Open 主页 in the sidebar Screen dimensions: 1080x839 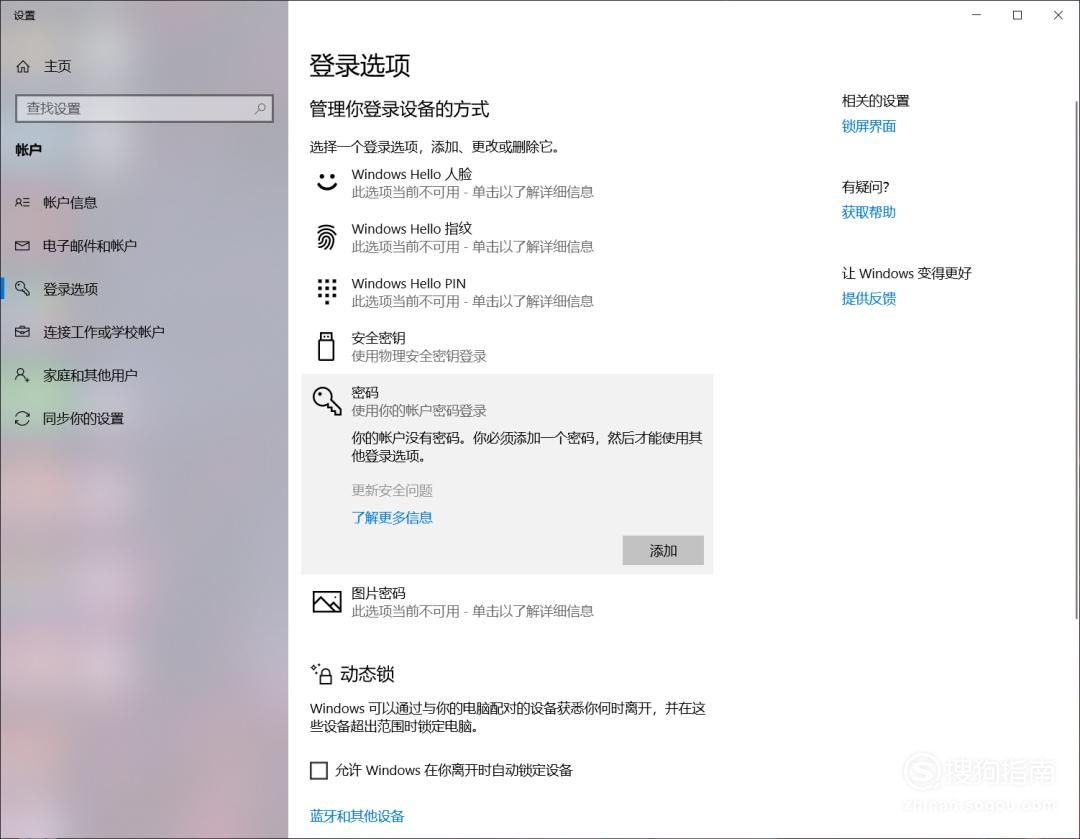57,66
